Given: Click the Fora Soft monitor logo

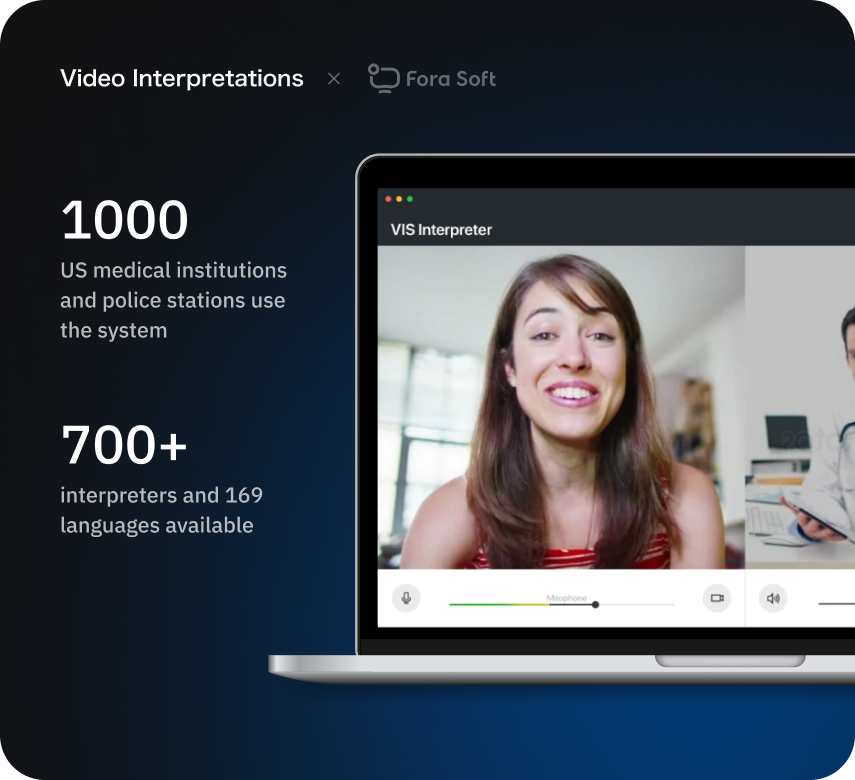Looking at the screenshot, I should pos(384,78).
